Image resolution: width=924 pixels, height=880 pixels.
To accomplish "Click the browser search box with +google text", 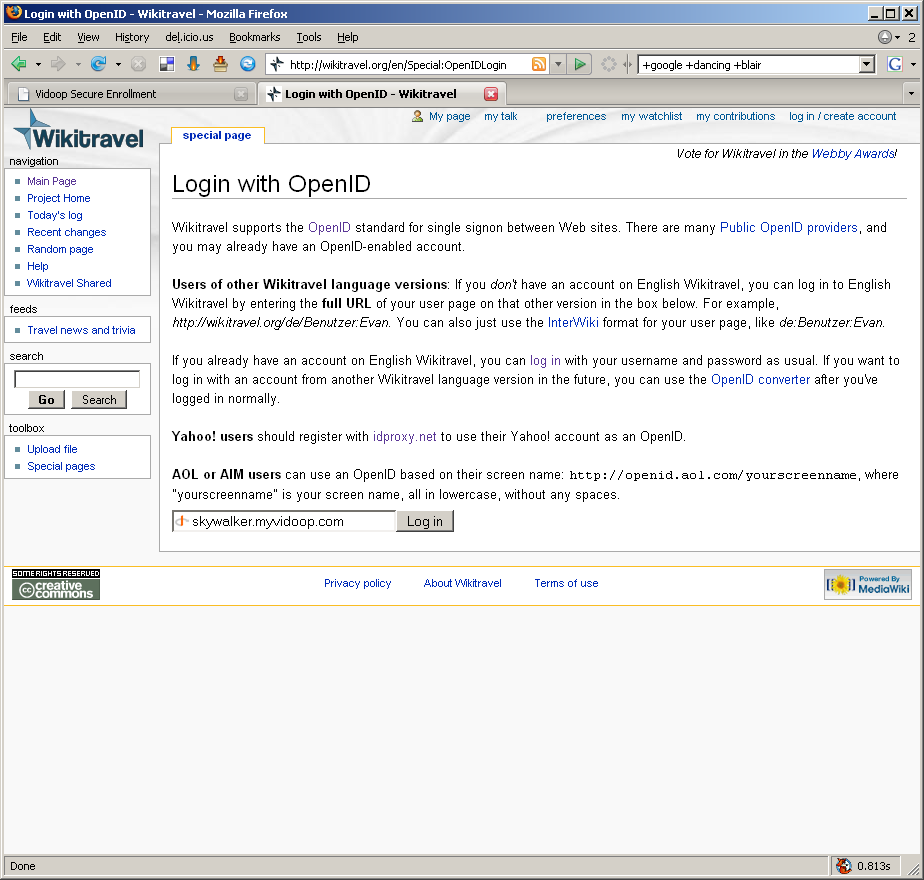I will [748, 65].
